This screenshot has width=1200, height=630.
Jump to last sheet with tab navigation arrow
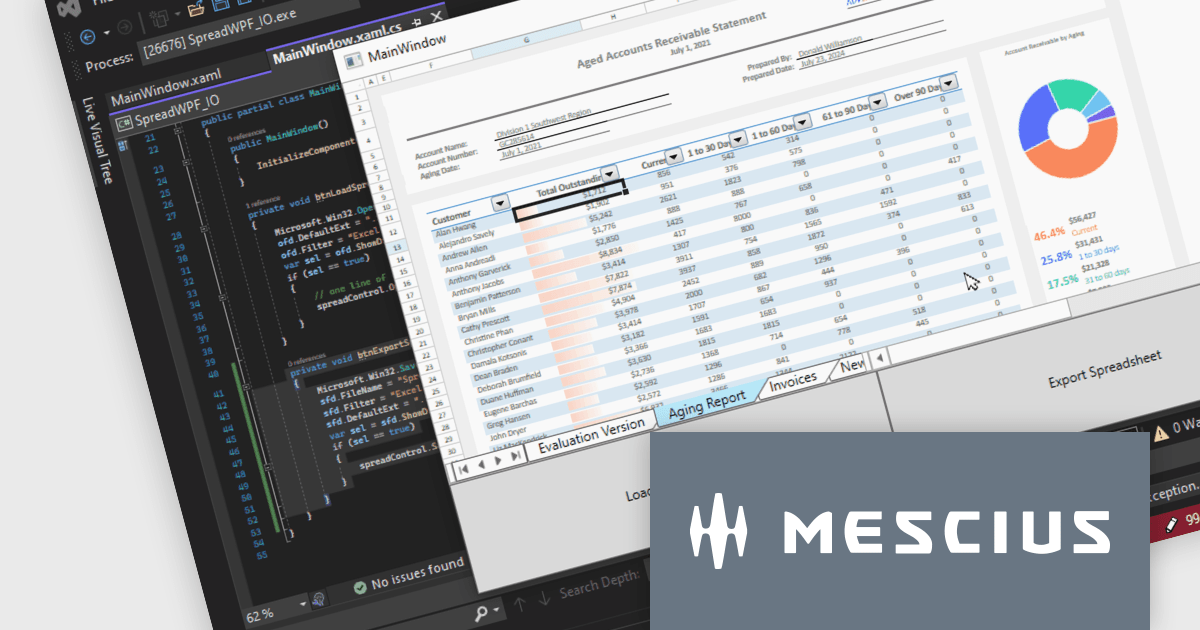point(518,455)
